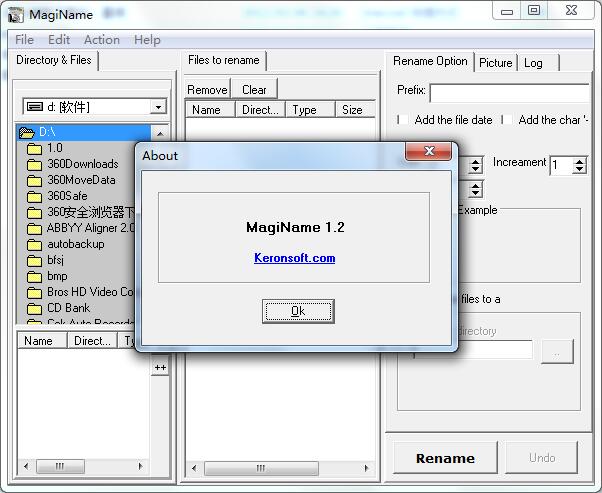Click the upper spinner beside Increament label

coord(475,165)
